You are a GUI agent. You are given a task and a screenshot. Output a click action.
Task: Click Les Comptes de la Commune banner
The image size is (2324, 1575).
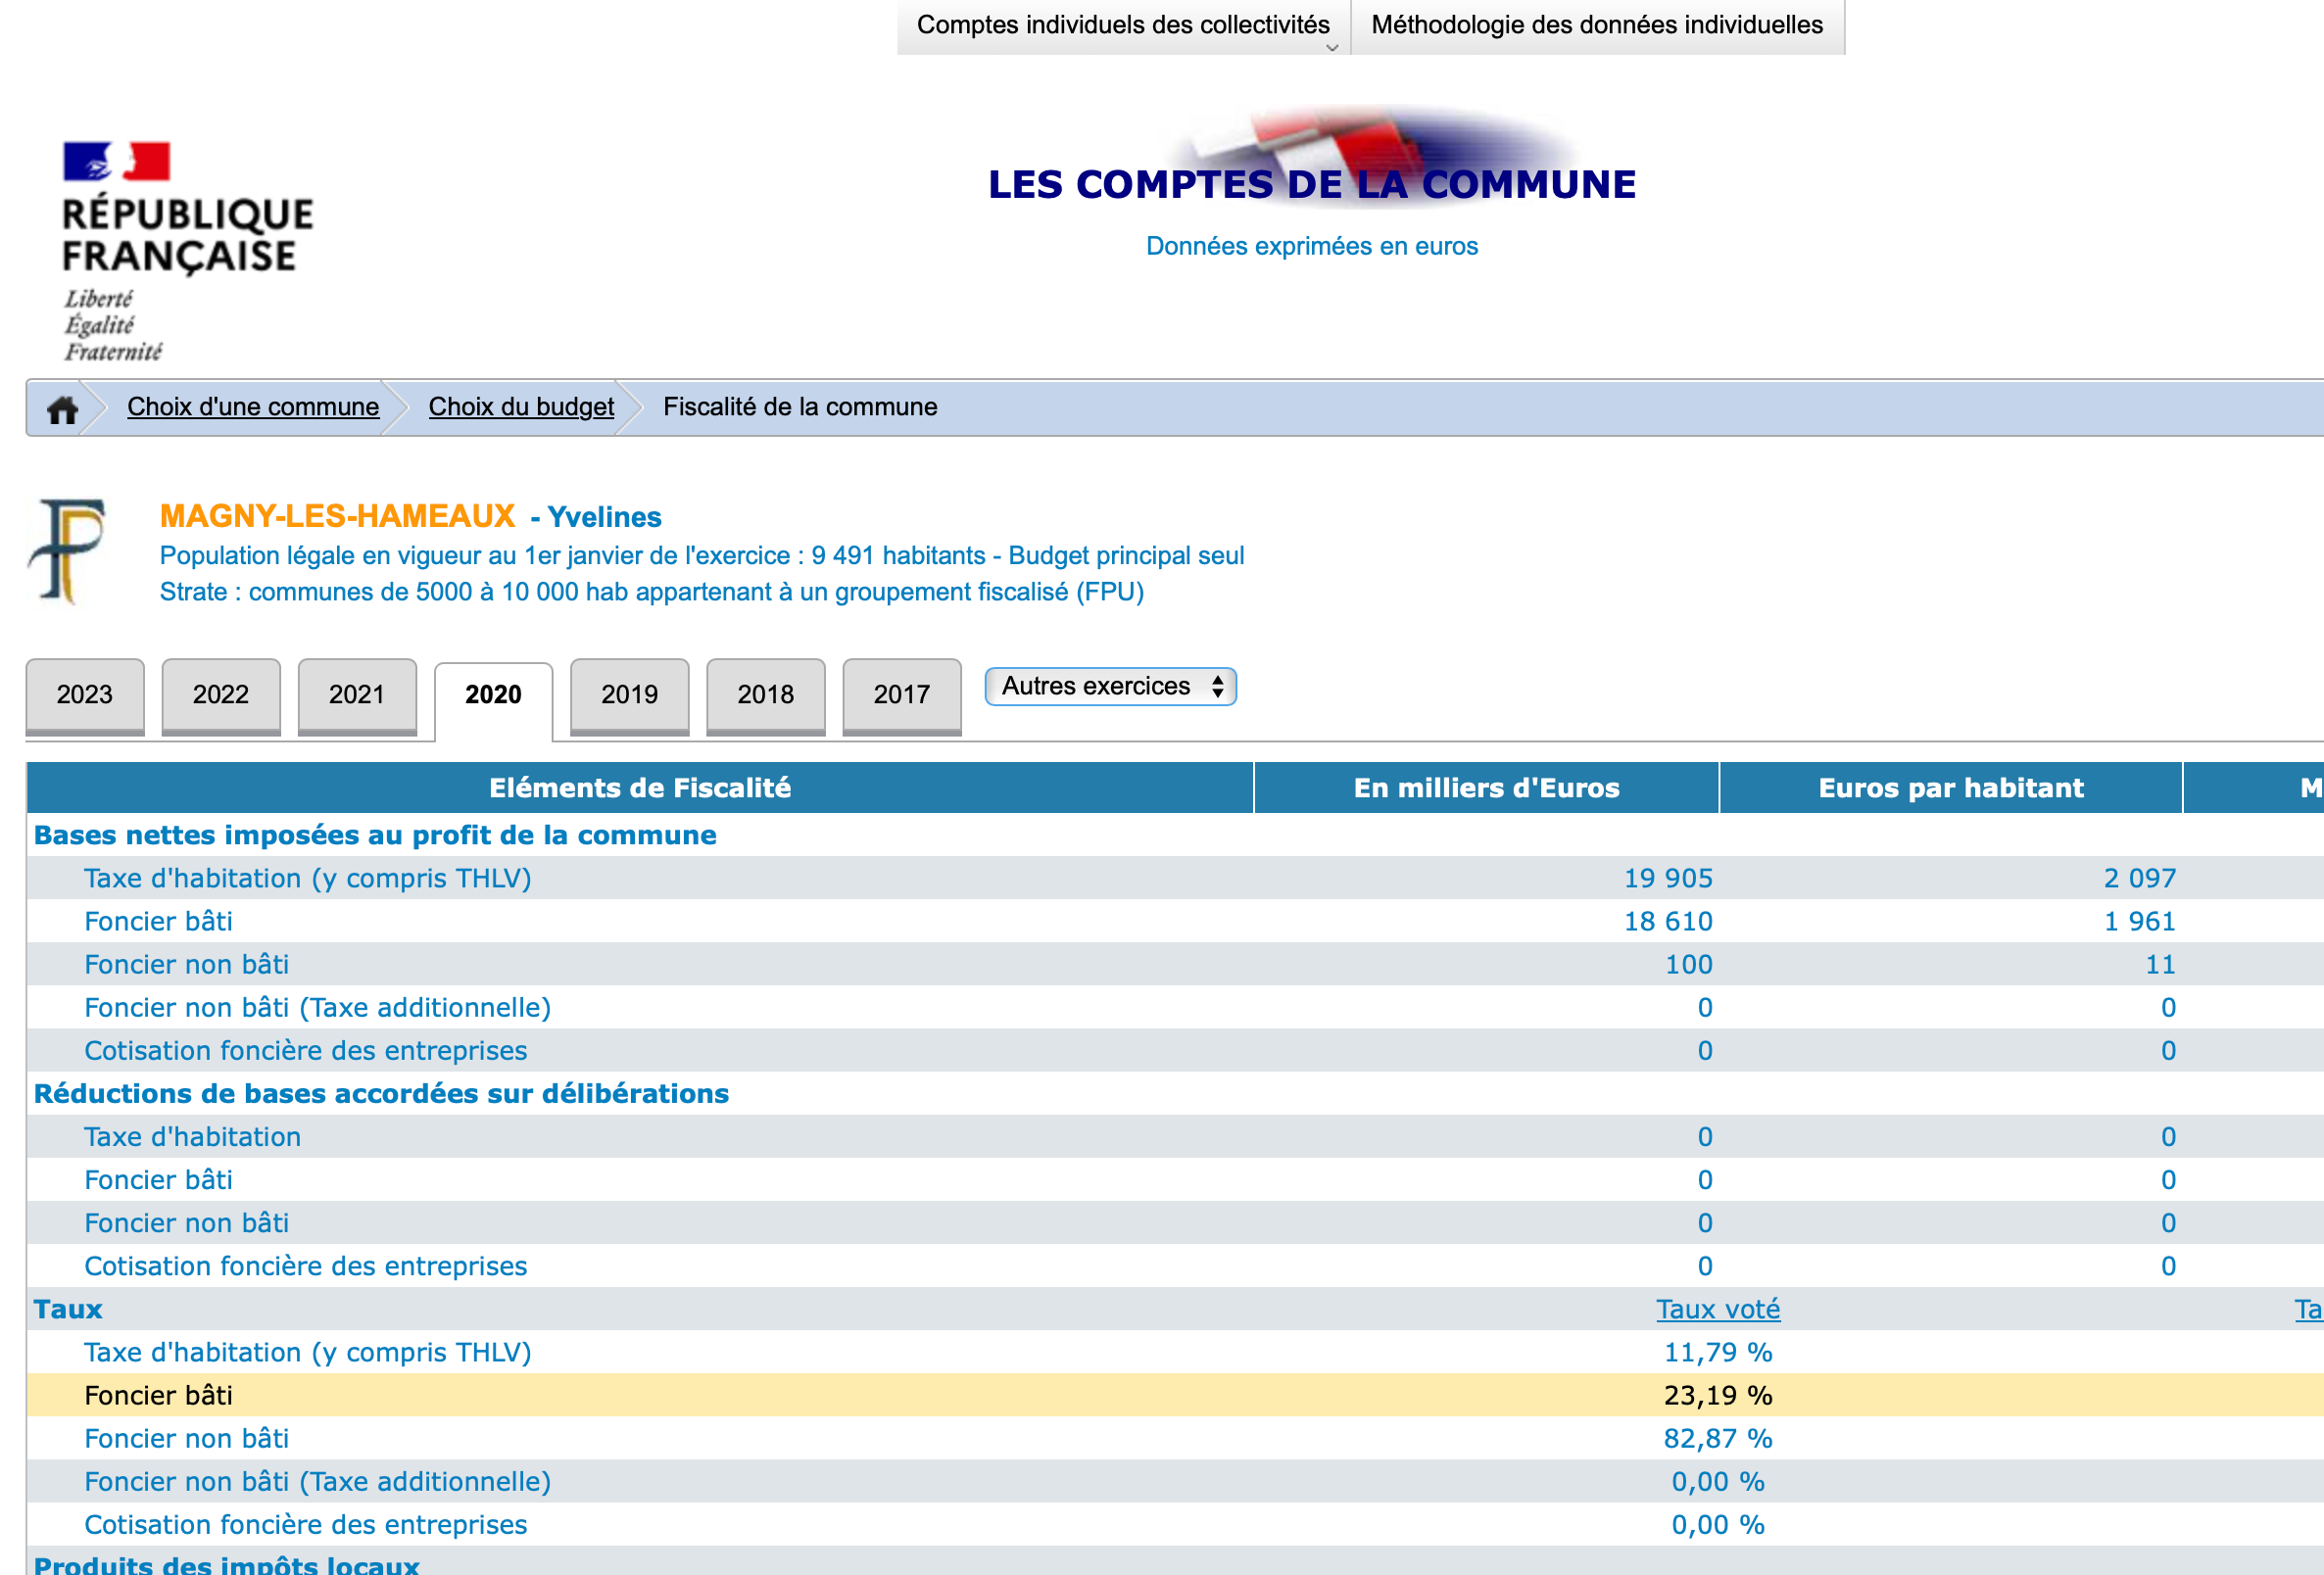[1311, 183]
